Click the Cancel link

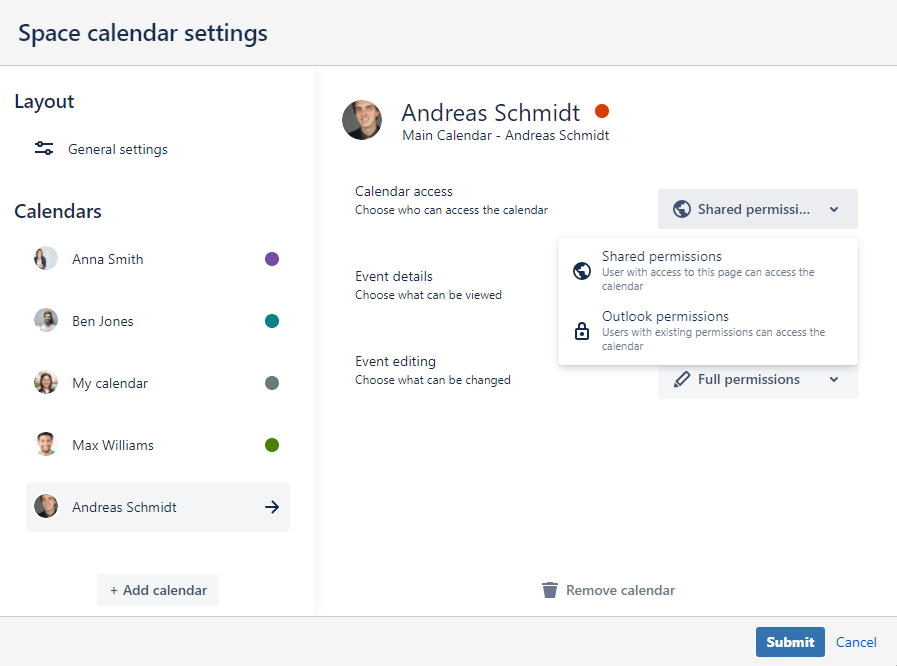[x=856, y=642]
